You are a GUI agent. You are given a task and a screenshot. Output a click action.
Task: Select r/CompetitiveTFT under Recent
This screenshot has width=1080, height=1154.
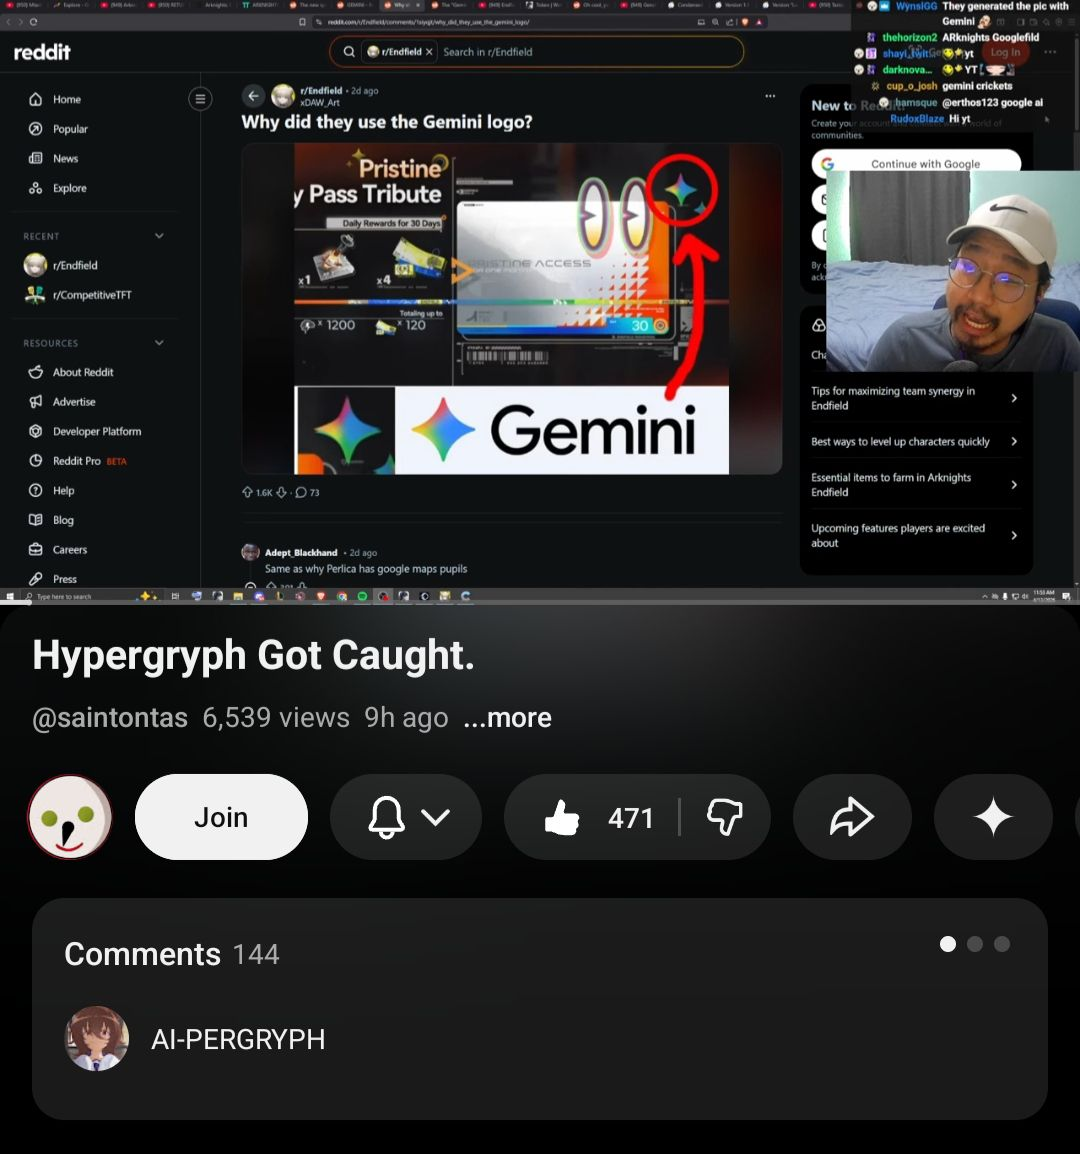coord(78,295)
